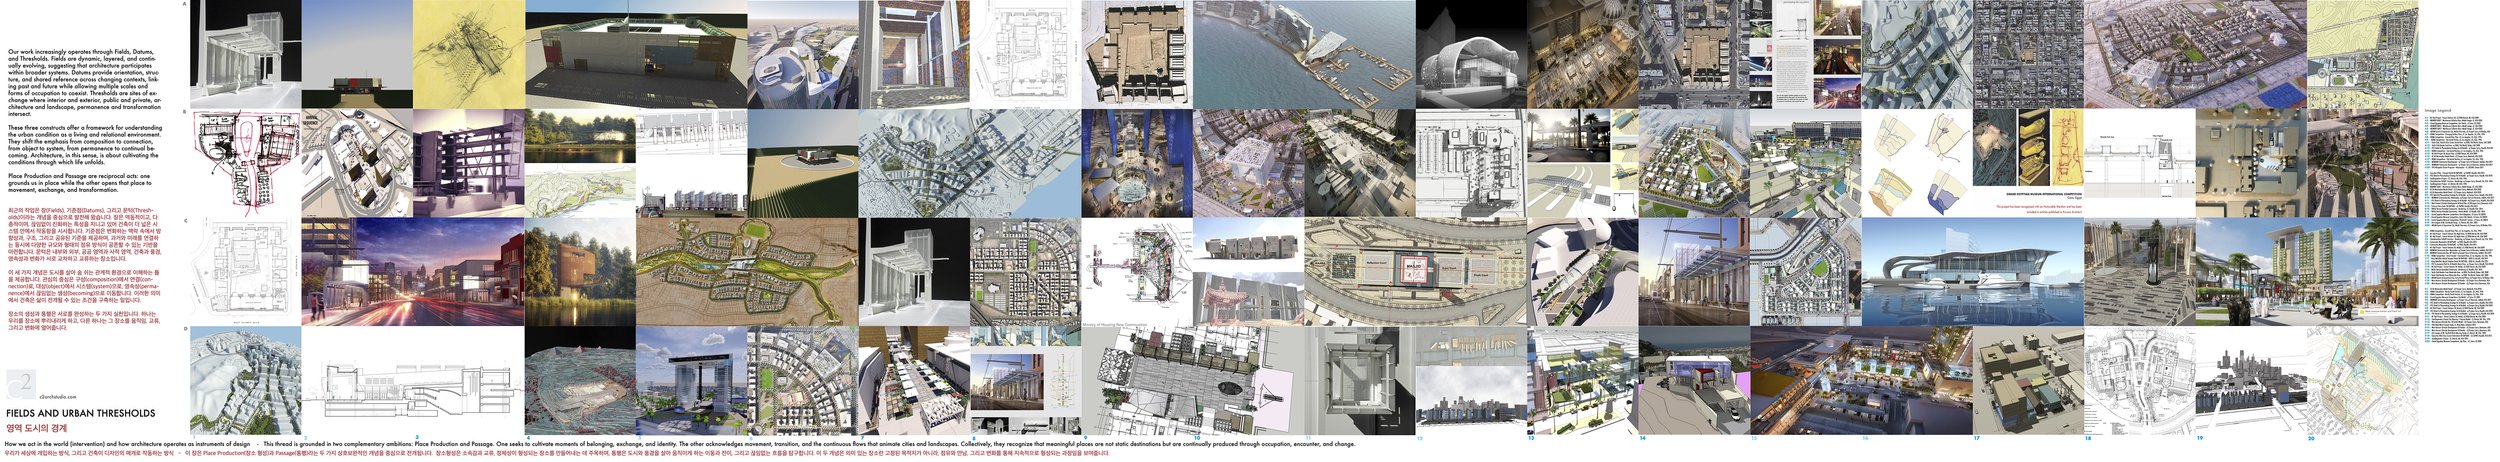The height and width of the screenshot is (462, 2500).
Task: Open the yellow sketch drawing thumbnail
Action: pyautogui.click(x=468, y=53)
